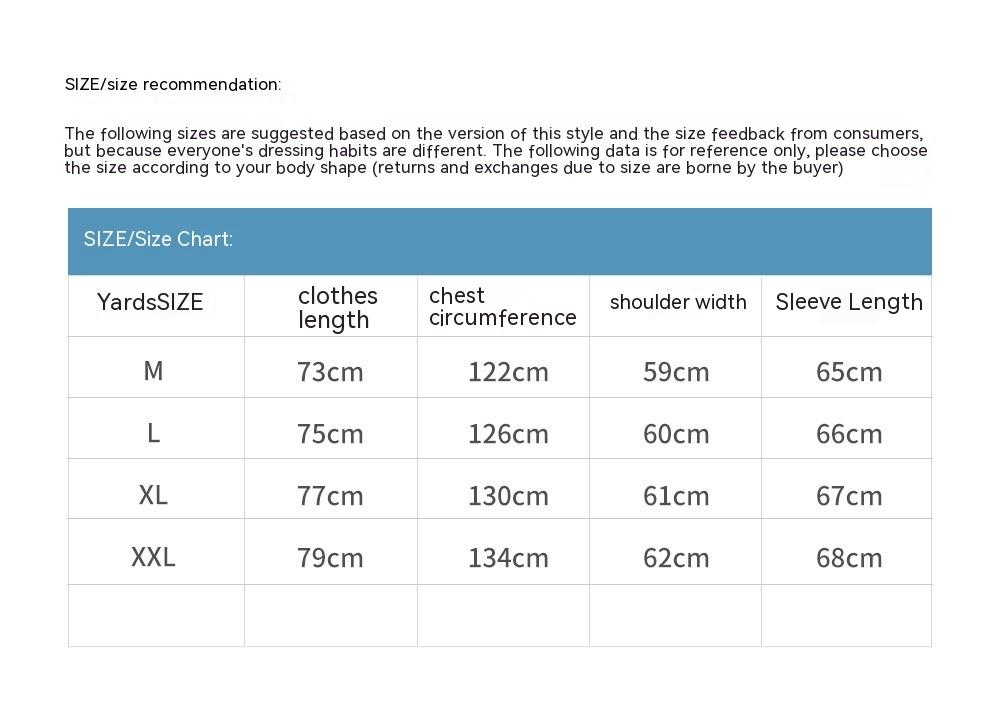Click the 130cm chest circumference cell
The image size is (1000, 708).
pyautogui.click(x=508, y=496)
